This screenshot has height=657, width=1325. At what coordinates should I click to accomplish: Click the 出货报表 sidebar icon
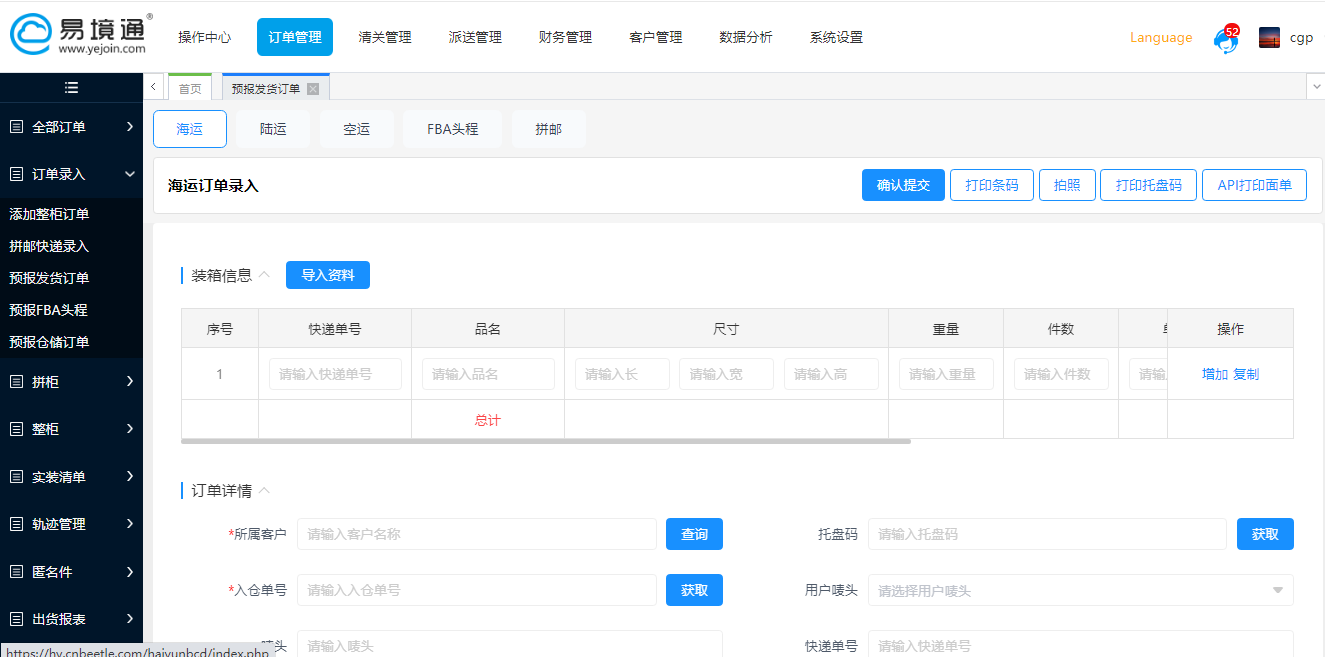coord(16,619)
